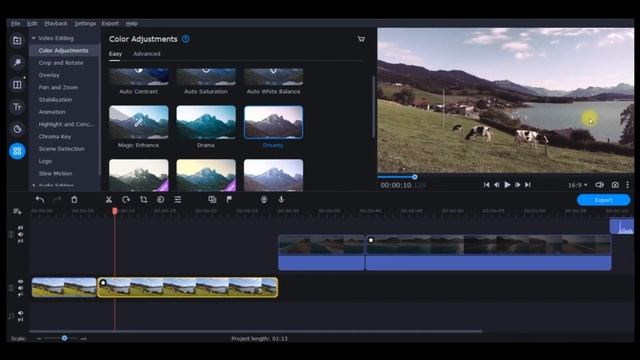Open the Edit menu
The height and width of the screenshot is (360, 640).
pyautogui.click(x=32, y=23)
